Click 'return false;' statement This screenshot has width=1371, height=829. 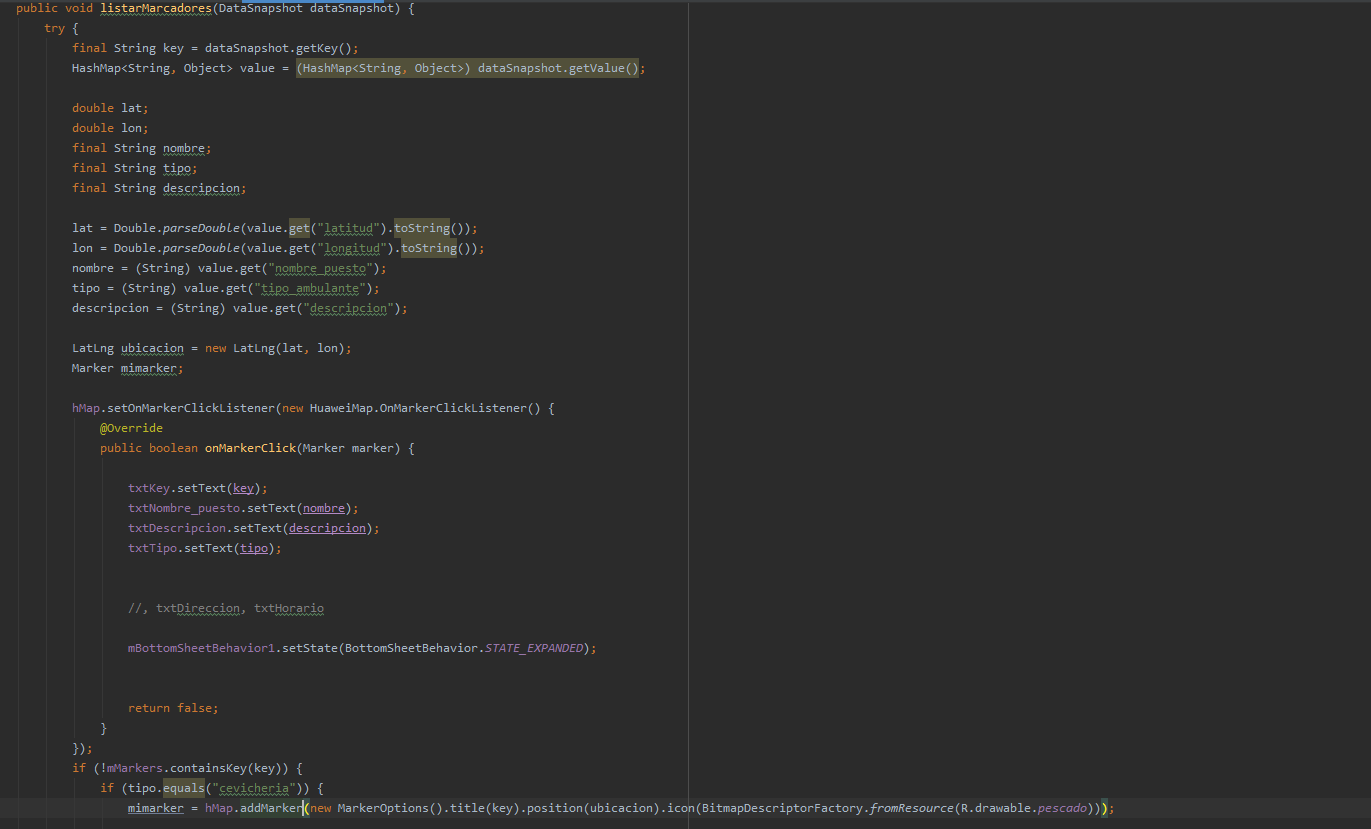(173, 708)
